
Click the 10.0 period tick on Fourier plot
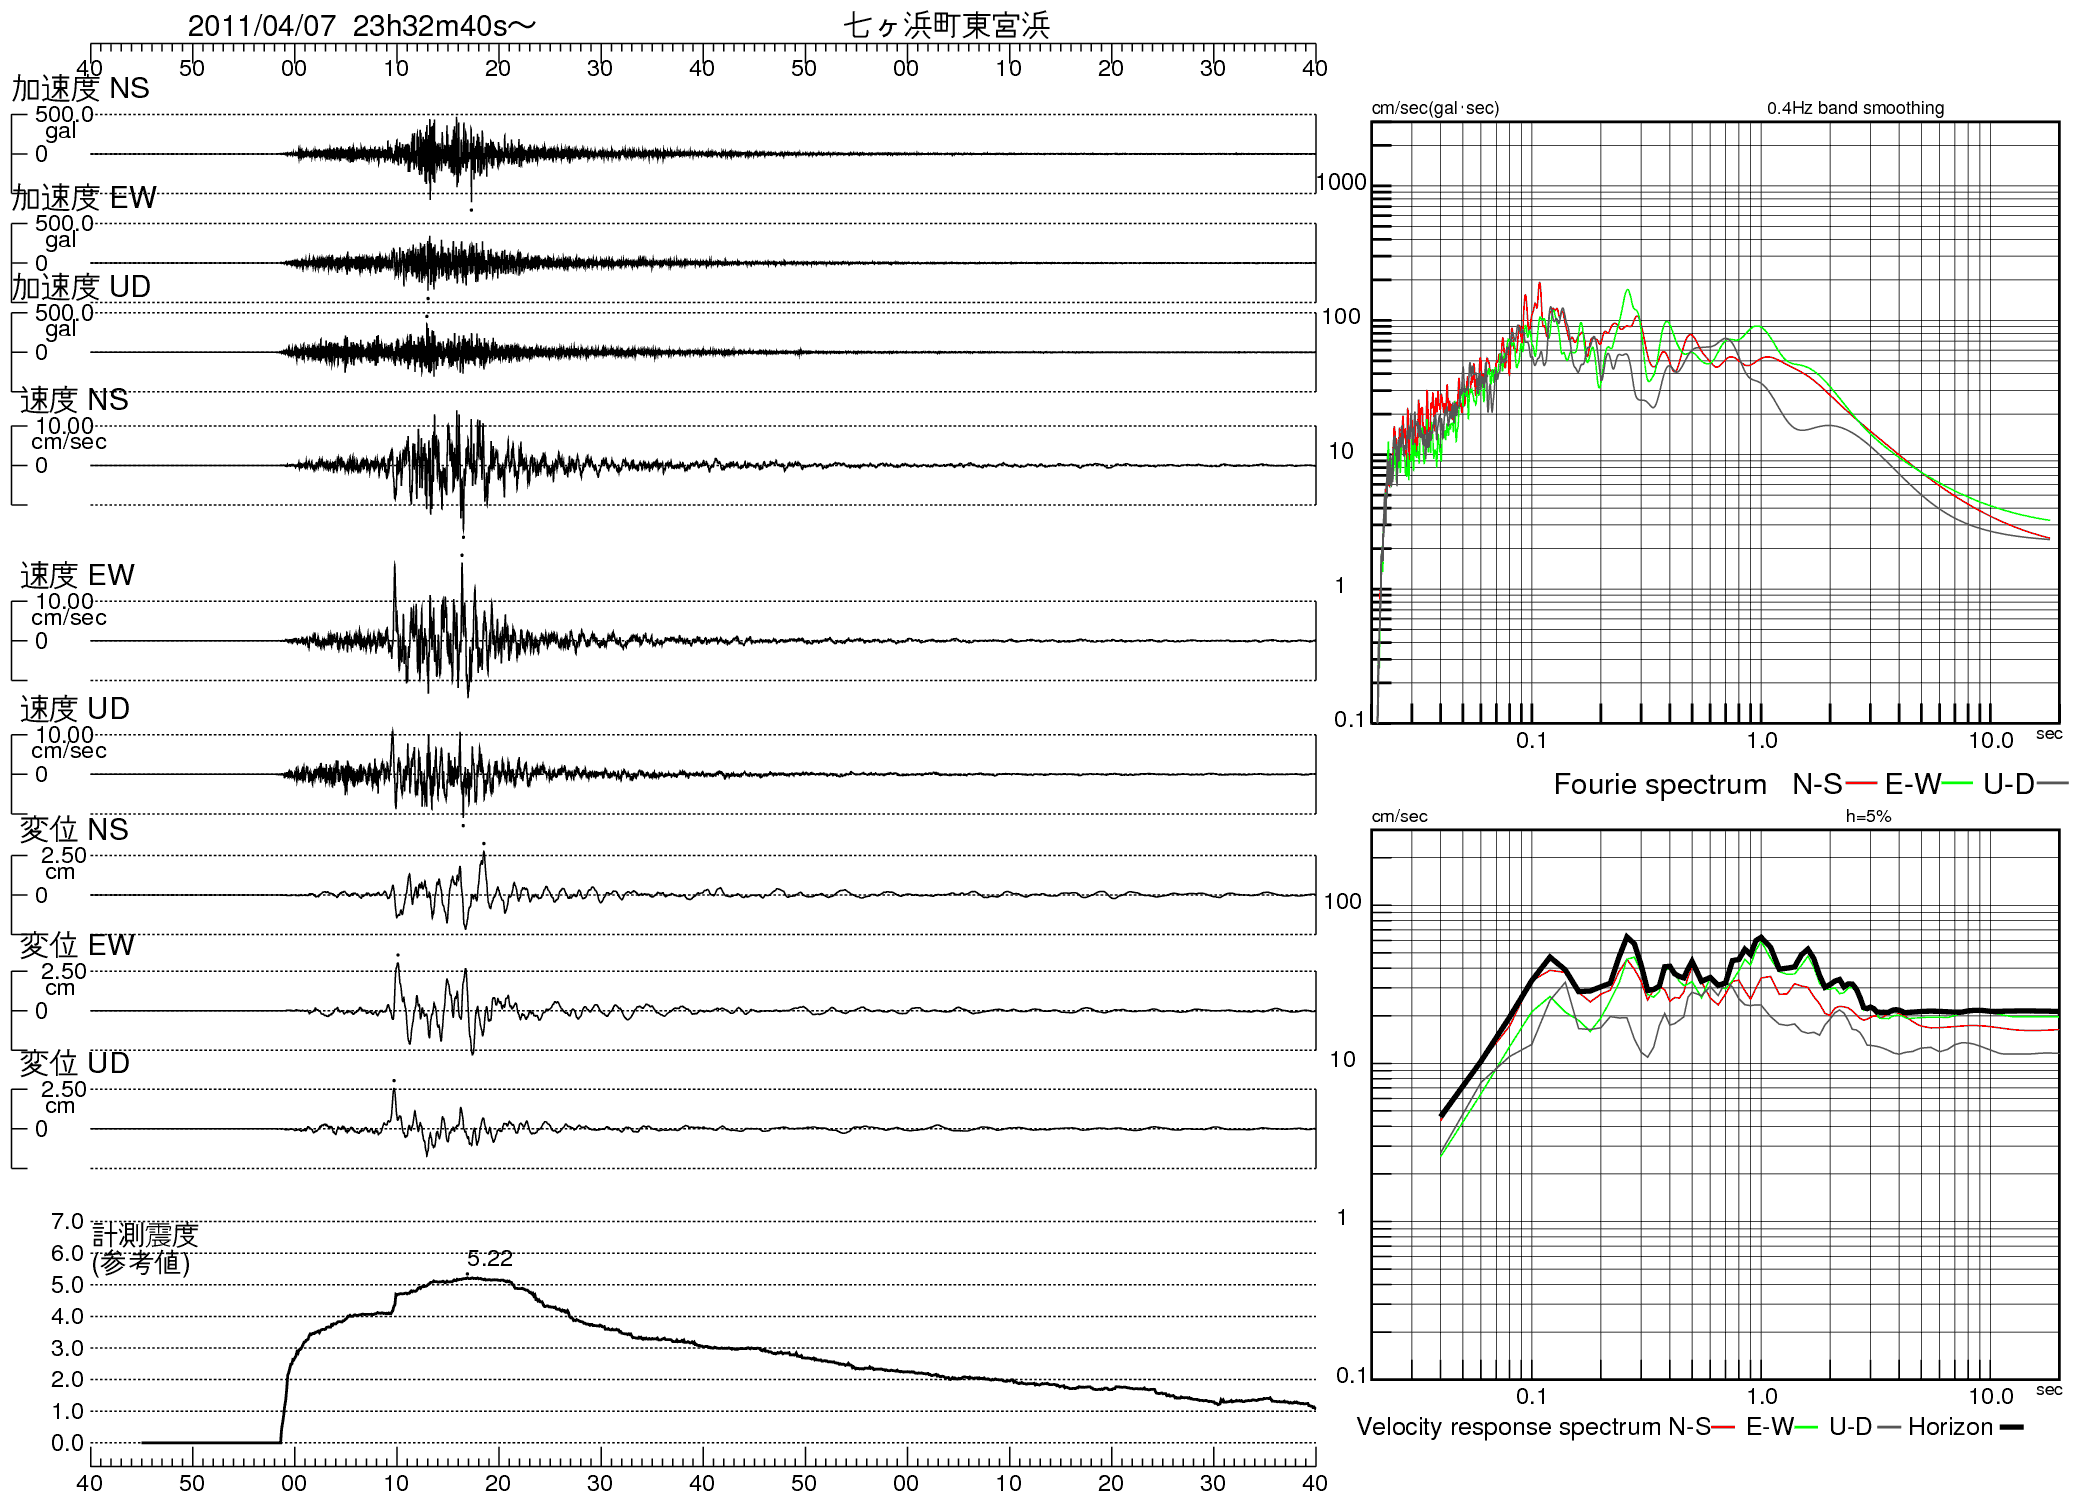[1991, 741]
